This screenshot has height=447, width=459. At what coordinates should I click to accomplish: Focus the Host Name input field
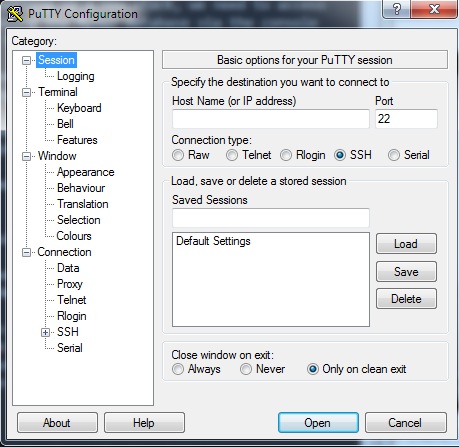(x=271, y=119)
